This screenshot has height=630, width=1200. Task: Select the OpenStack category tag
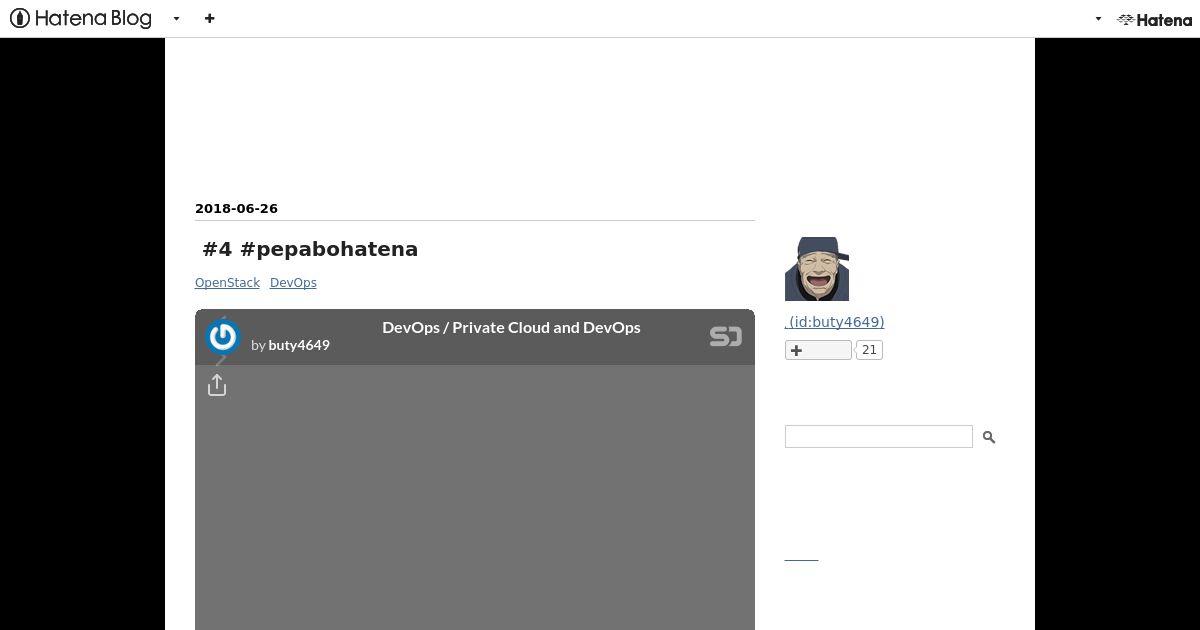[227, 283]
